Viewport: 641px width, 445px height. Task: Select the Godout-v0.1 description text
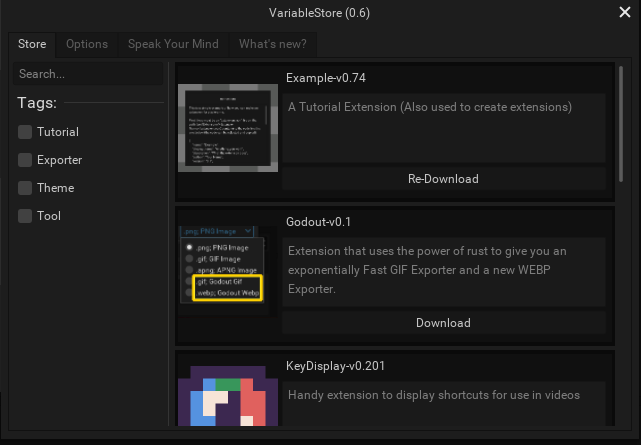pyautogui.click(x=427, y=270)
